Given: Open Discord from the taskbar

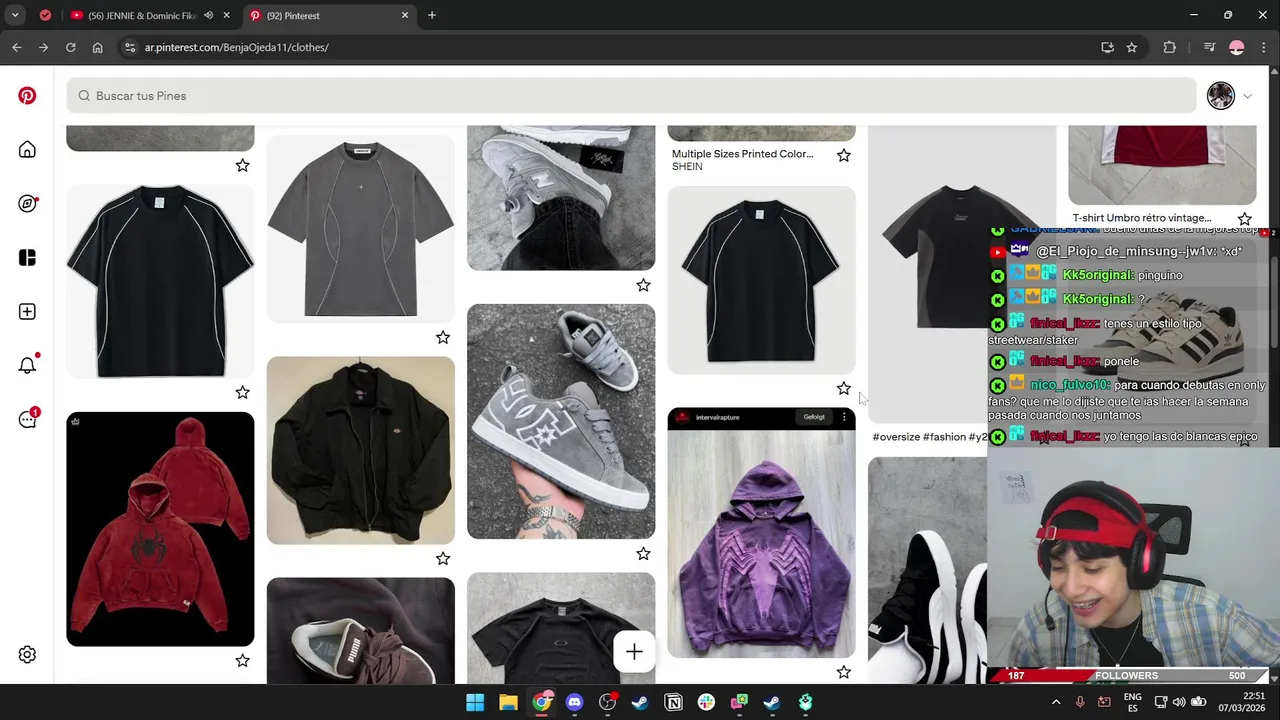Looking at the screenshot, I should pos(574,702).
